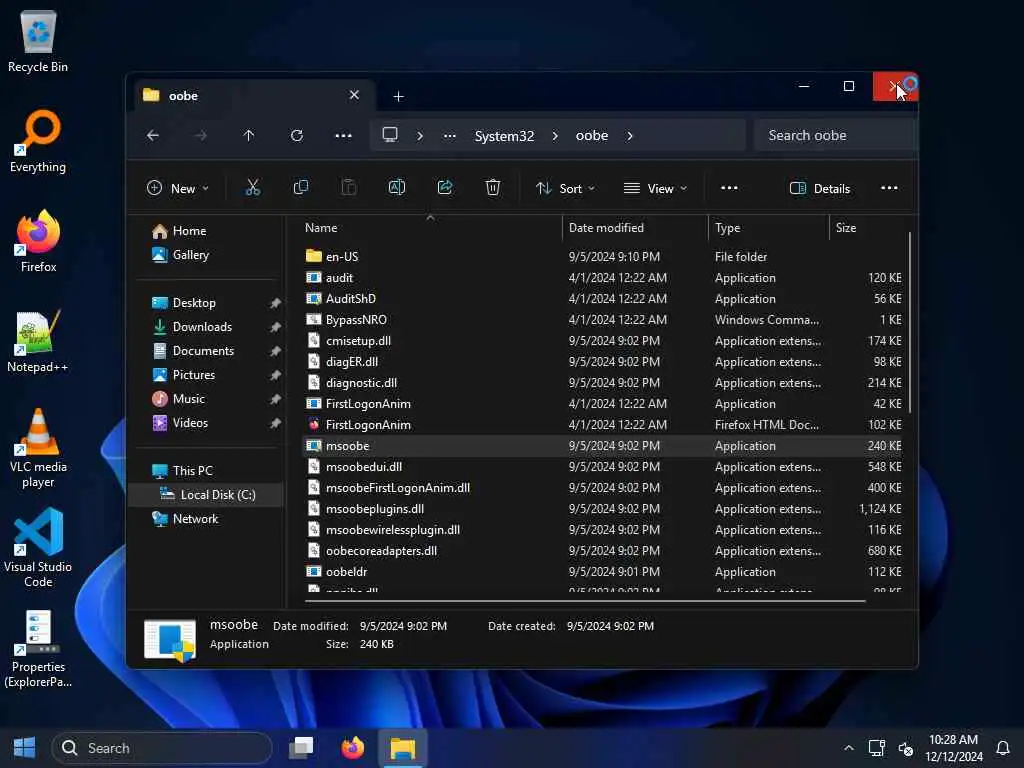
Task: Open the View dropdown
Action: pyautogui.click(x=655, y=188)
